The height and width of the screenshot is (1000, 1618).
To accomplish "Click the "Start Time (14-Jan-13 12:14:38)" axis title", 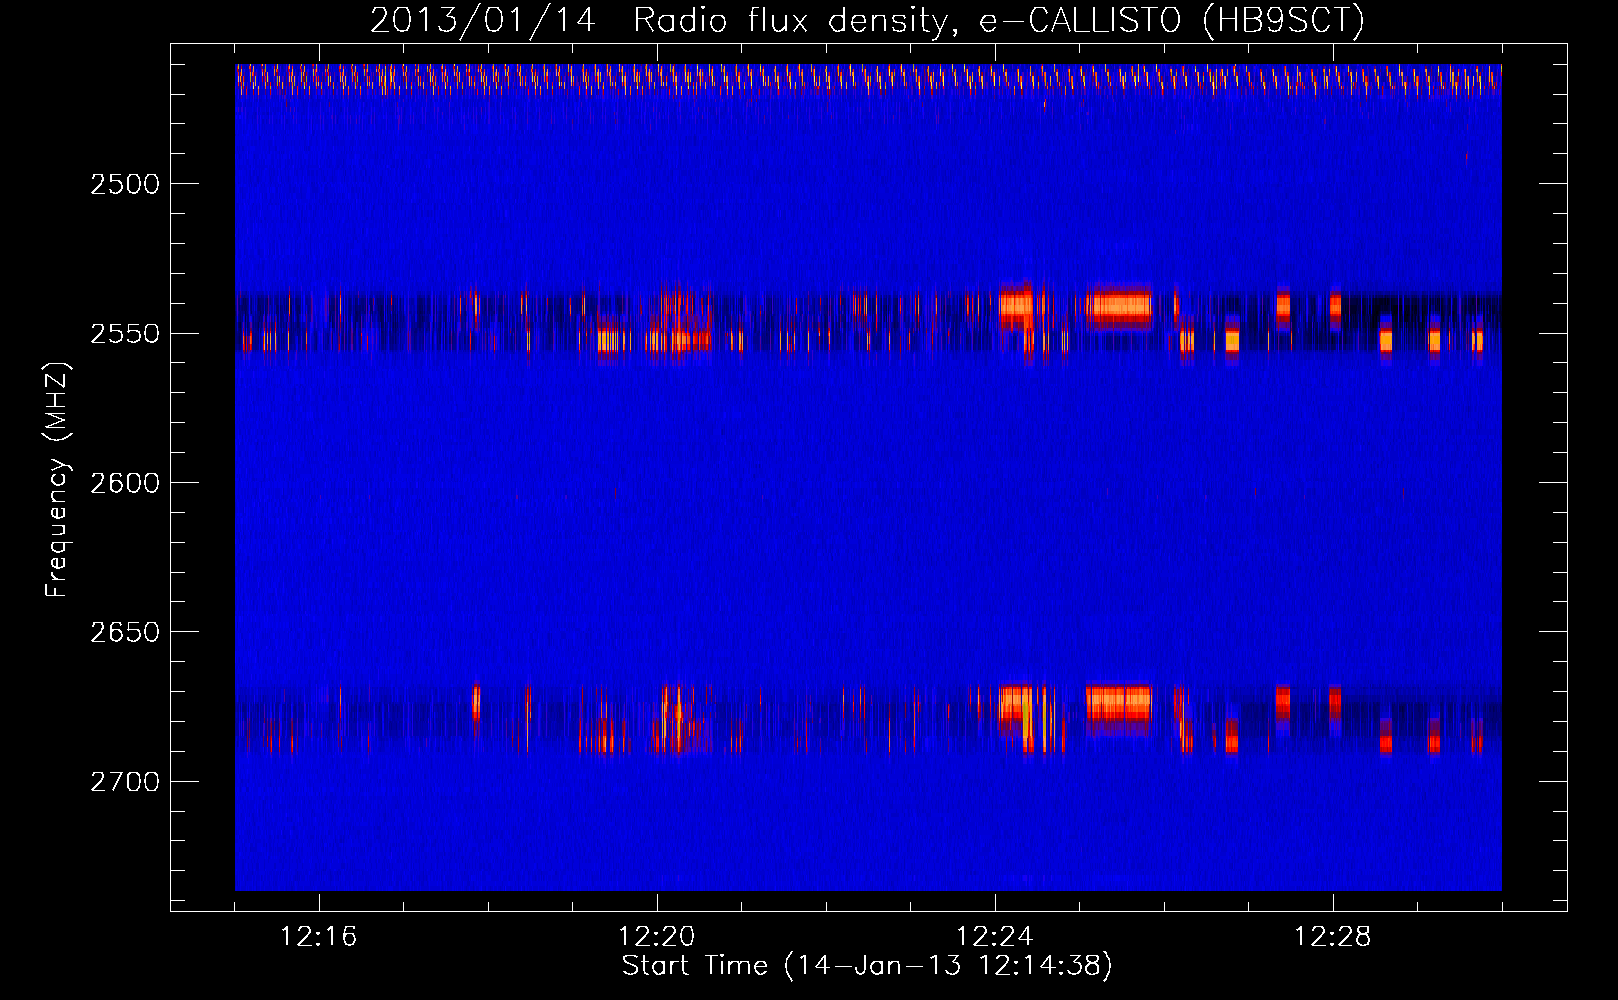I will coord(867,966).
